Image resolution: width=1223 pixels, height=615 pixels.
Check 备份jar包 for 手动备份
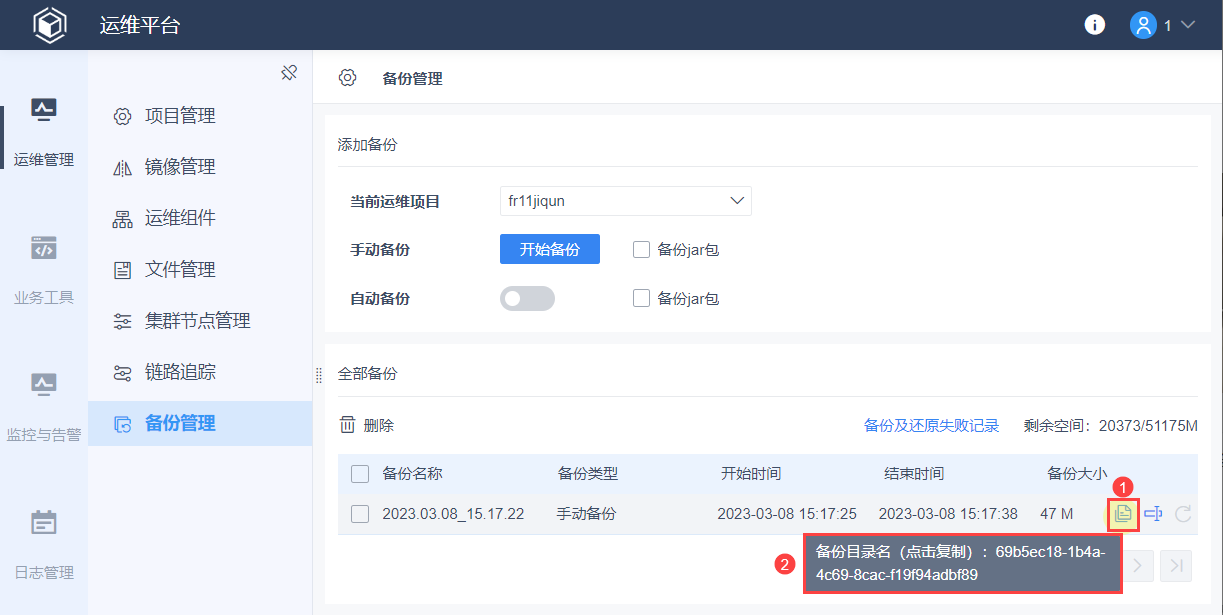tap(642, 250)
